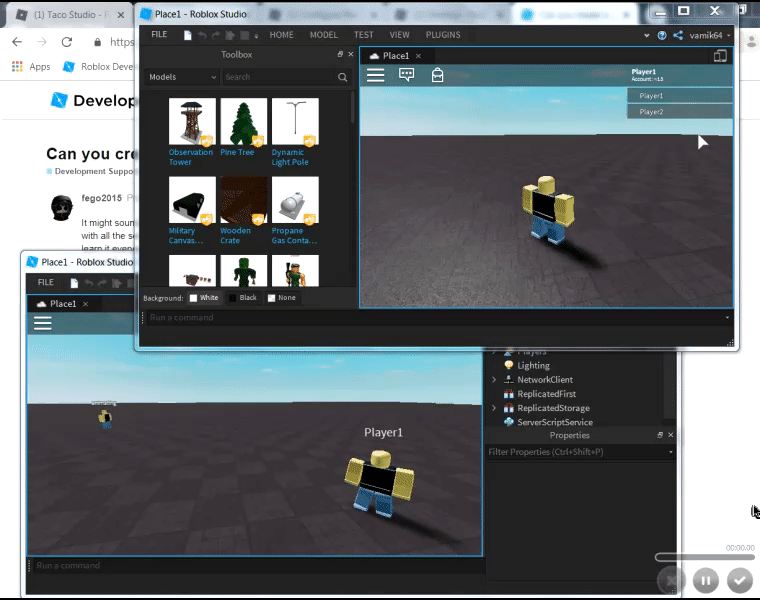Select the Observation Tower model thumbnail
Screen dimensions: 760x600
tap(192, 122)
